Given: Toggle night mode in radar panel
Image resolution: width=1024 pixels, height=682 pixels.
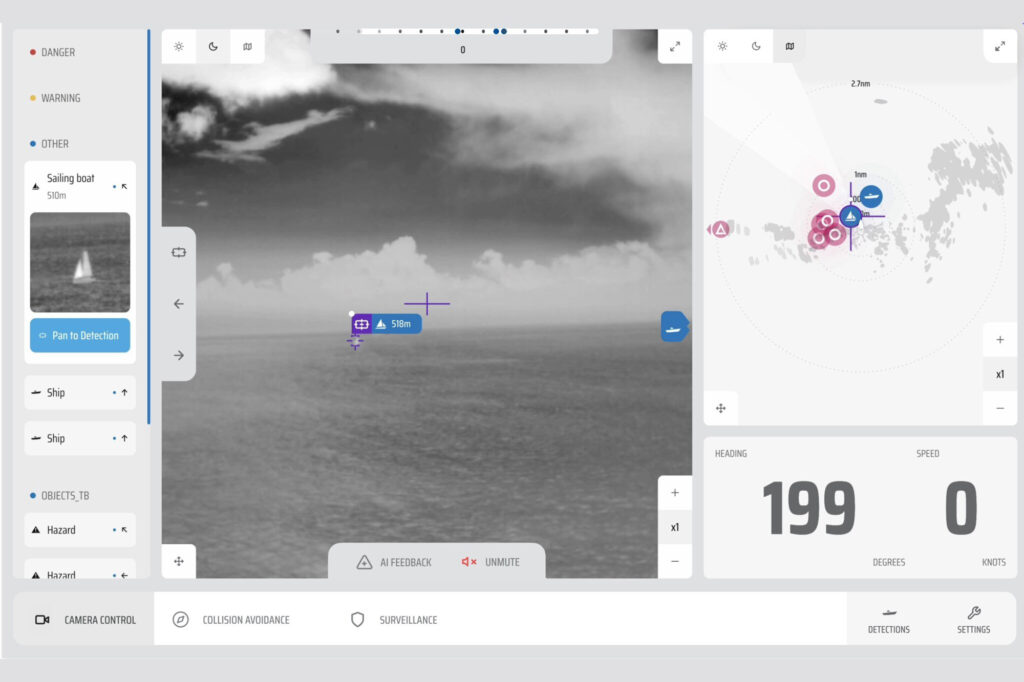Looking at the screenshot, I should click(756, 46).
